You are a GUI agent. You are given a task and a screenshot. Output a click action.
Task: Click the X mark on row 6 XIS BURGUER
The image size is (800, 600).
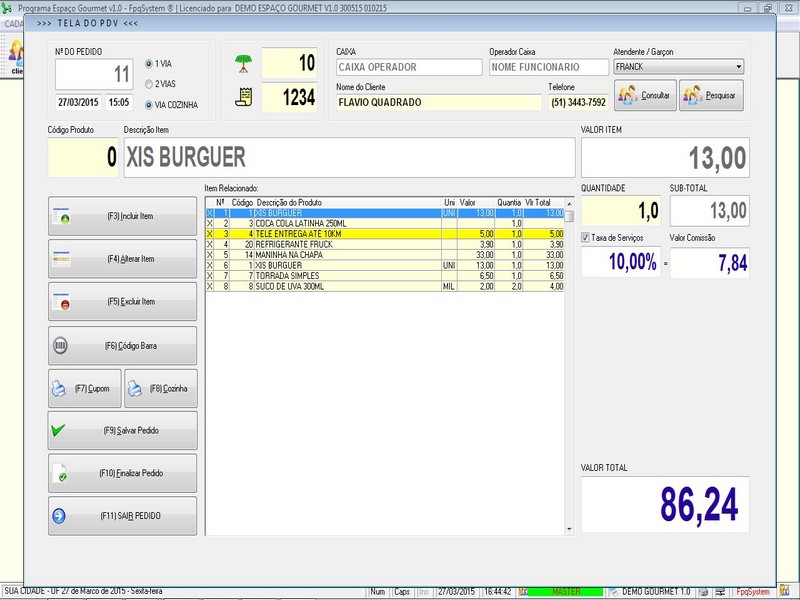tap(210, 265)
